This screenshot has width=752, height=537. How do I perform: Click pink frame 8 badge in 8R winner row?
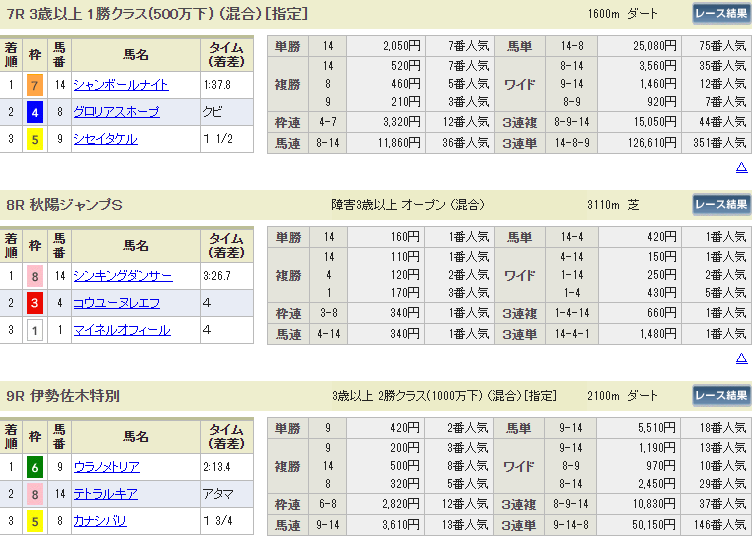[35, 276]
